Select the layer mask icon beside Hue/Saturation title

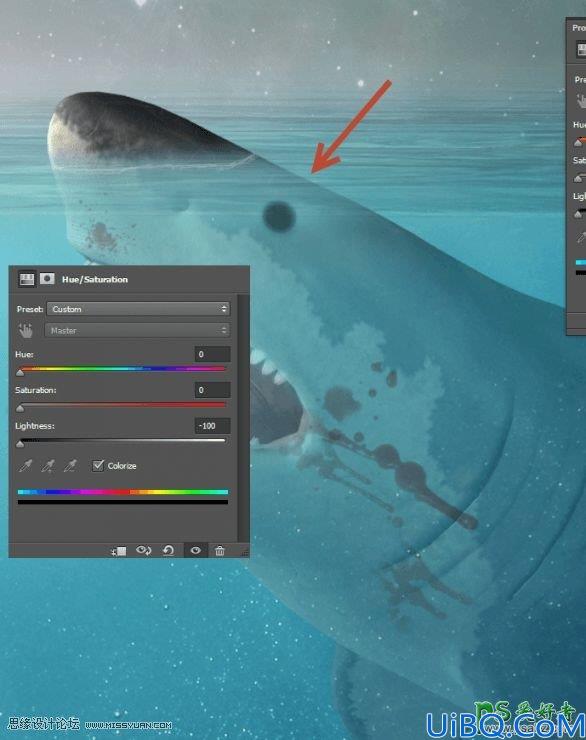coord(47,279)
